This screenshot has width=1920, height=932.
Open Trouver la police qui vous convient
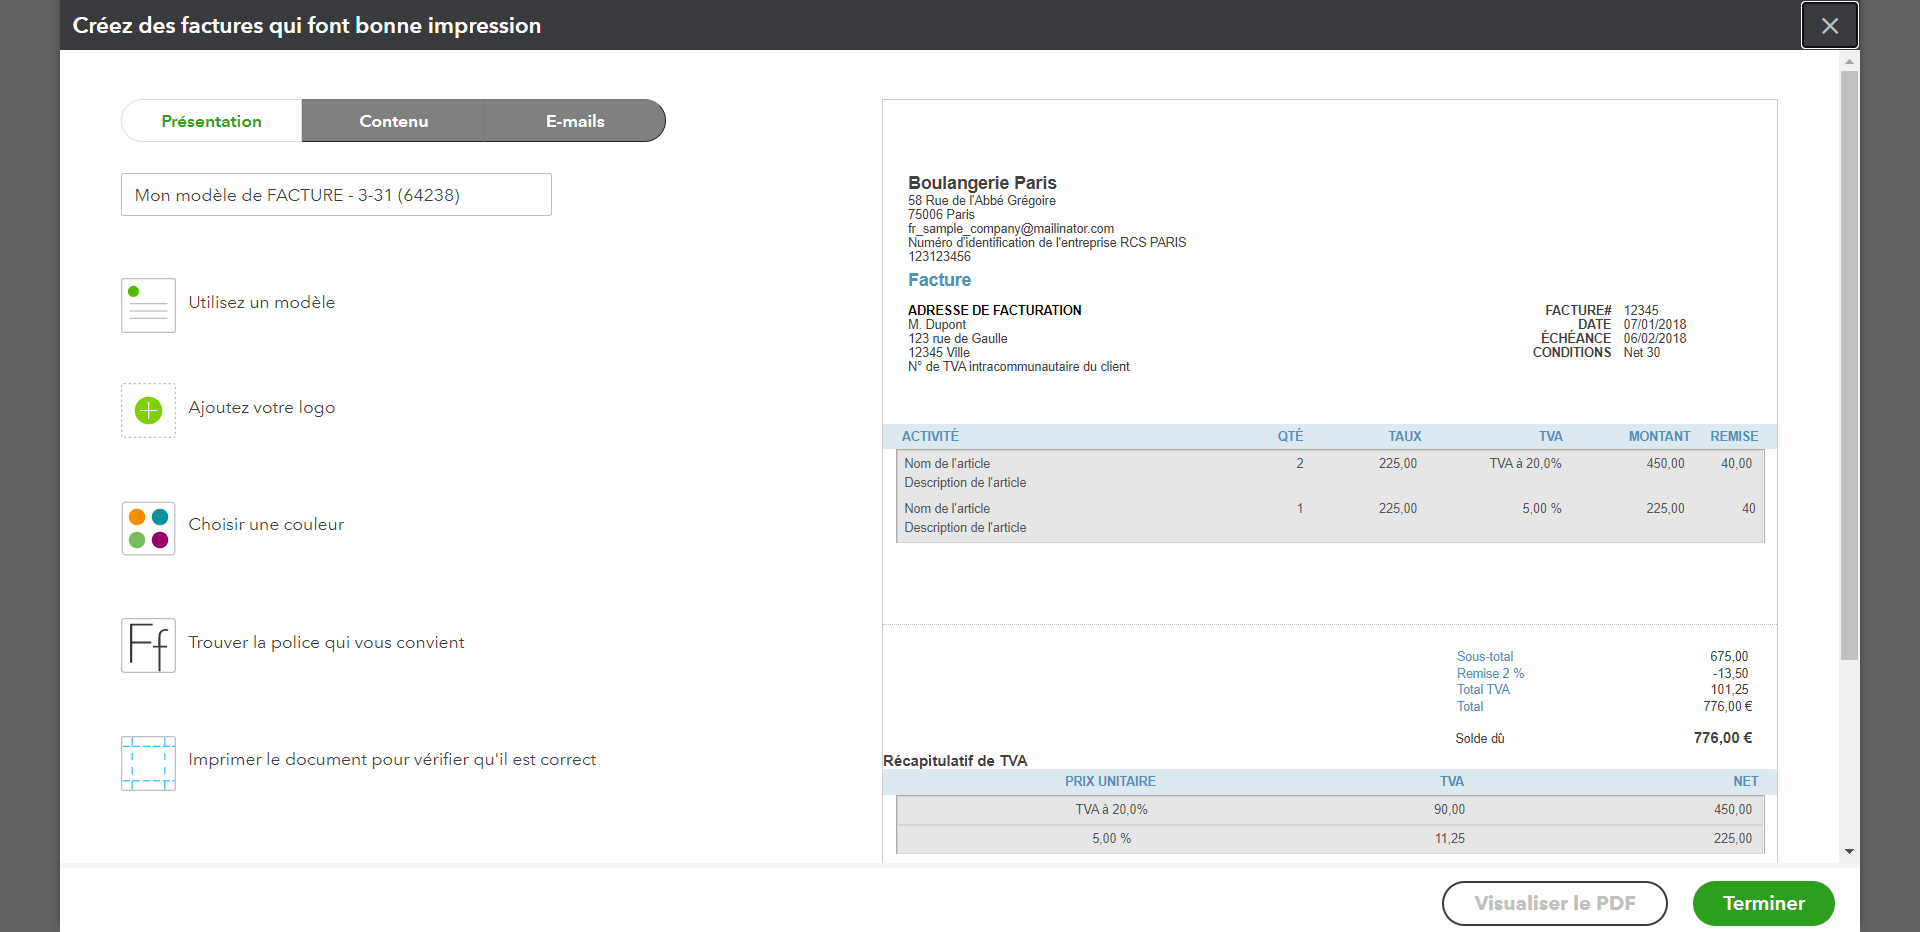(x=326, y=642)
